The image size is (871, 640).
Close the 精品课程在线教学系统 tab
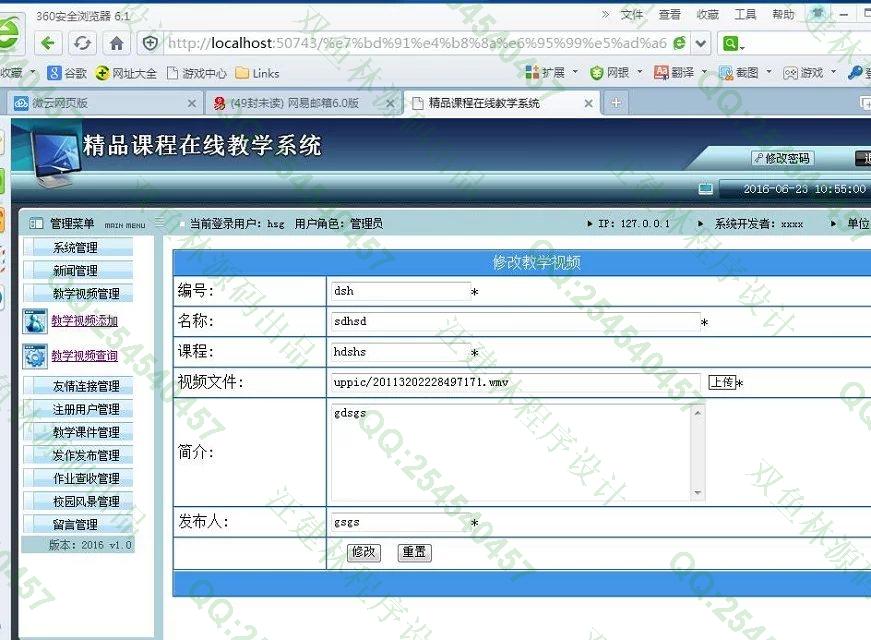point(589,103)
